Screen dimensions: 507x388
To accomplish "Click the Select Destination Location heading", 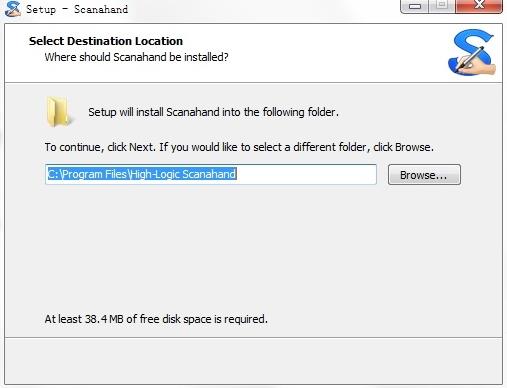I will pos(106,41).
